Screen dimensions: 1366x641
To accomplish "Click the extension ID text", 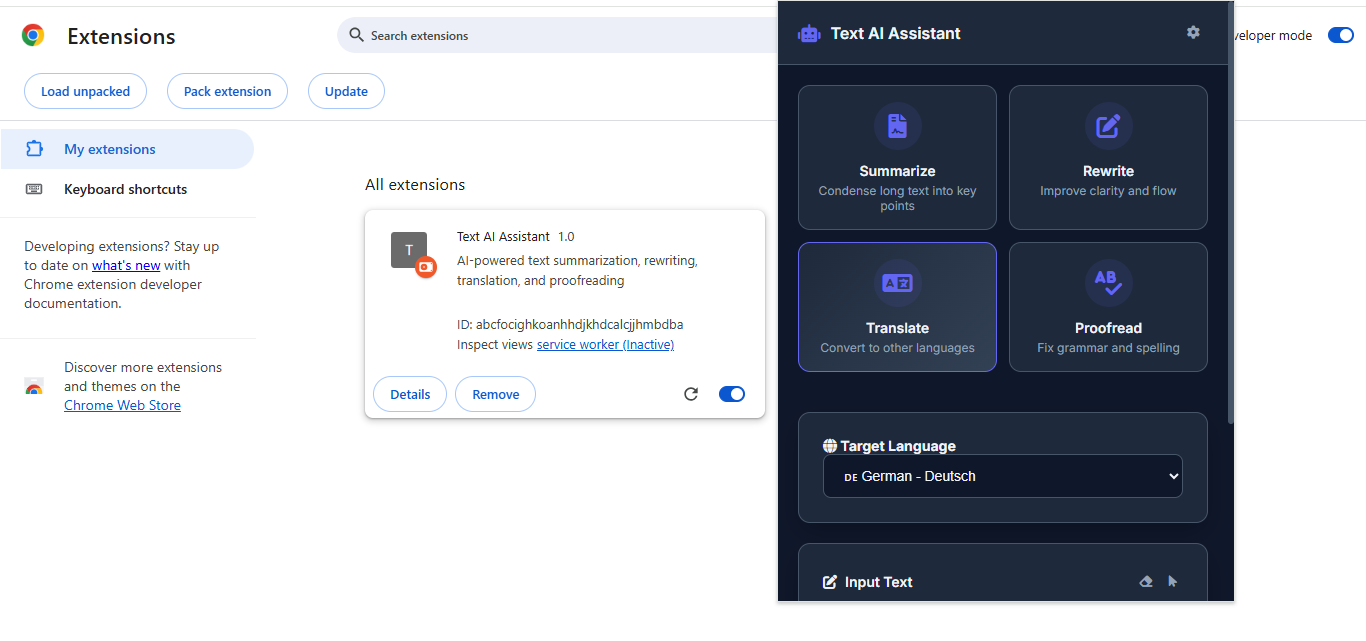I will point(570,324).
